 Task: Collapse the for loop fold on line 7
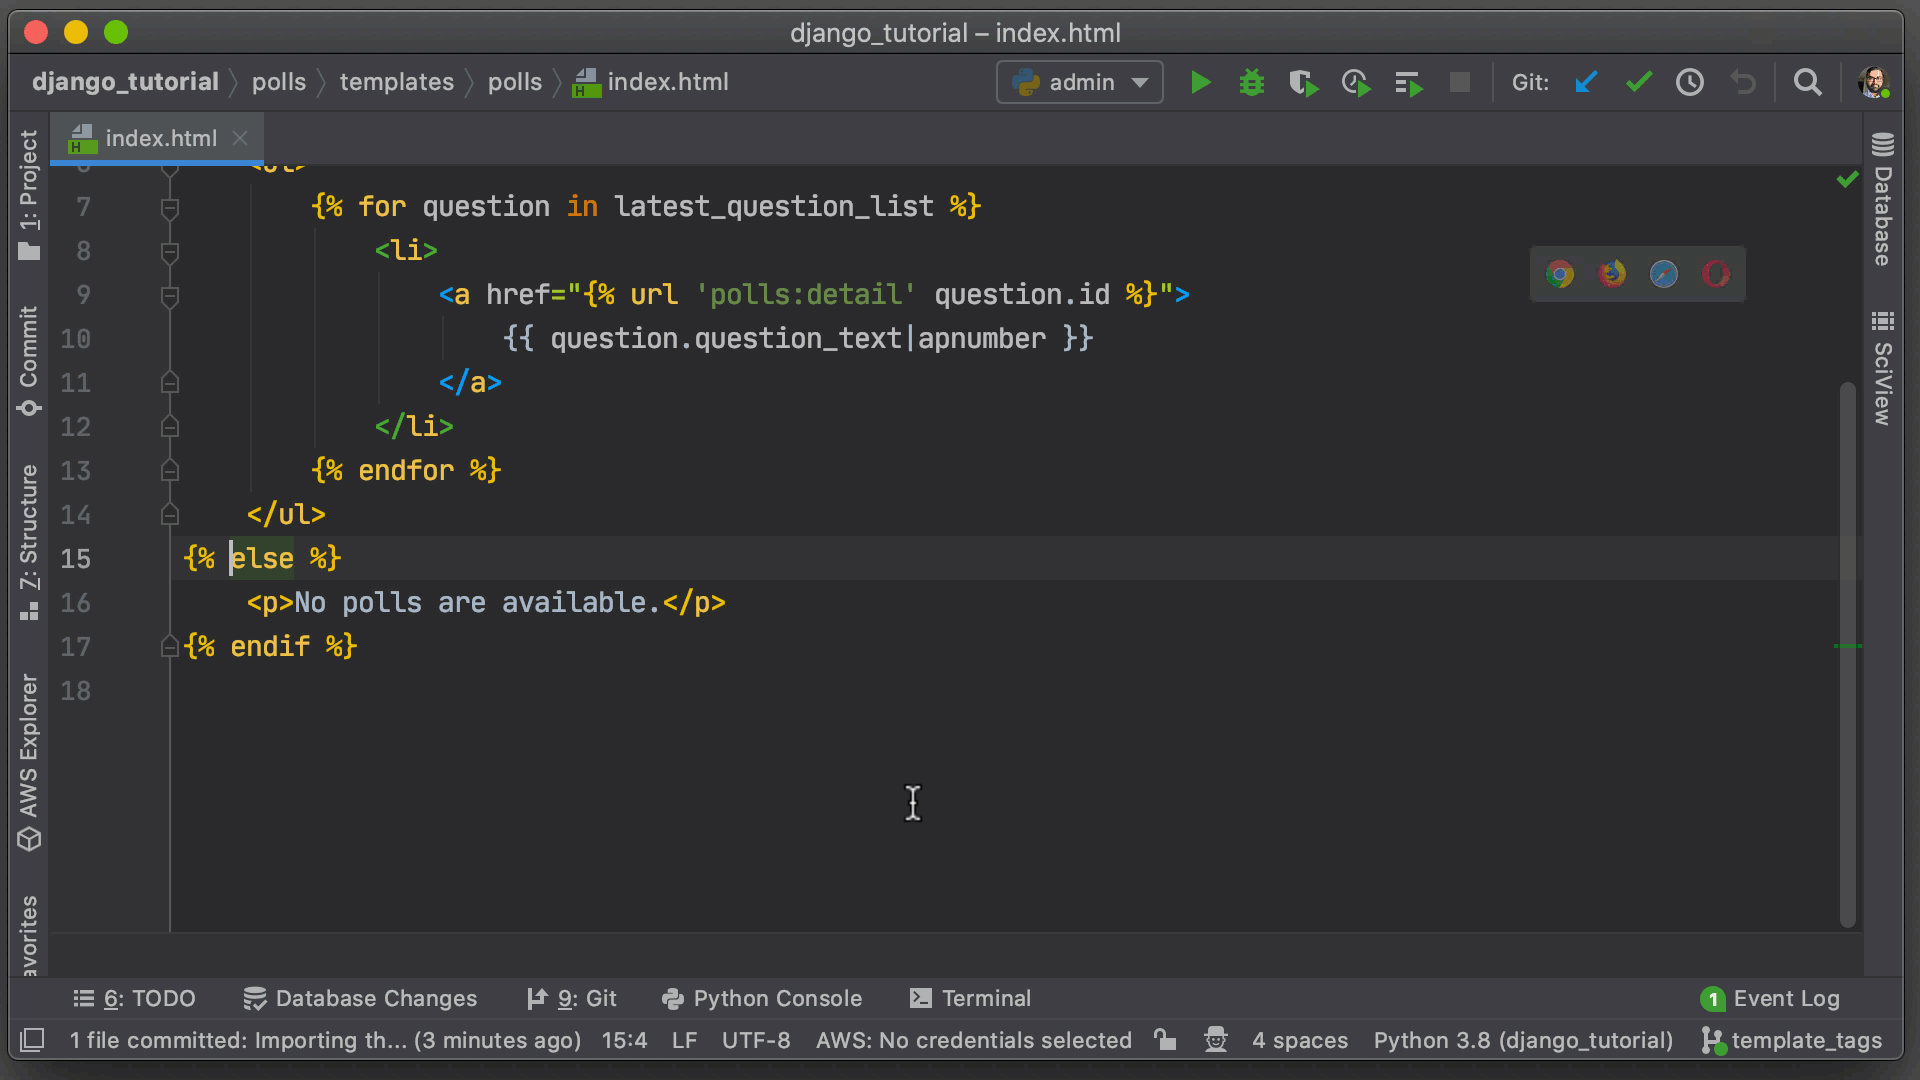click(x=170, y=207)
